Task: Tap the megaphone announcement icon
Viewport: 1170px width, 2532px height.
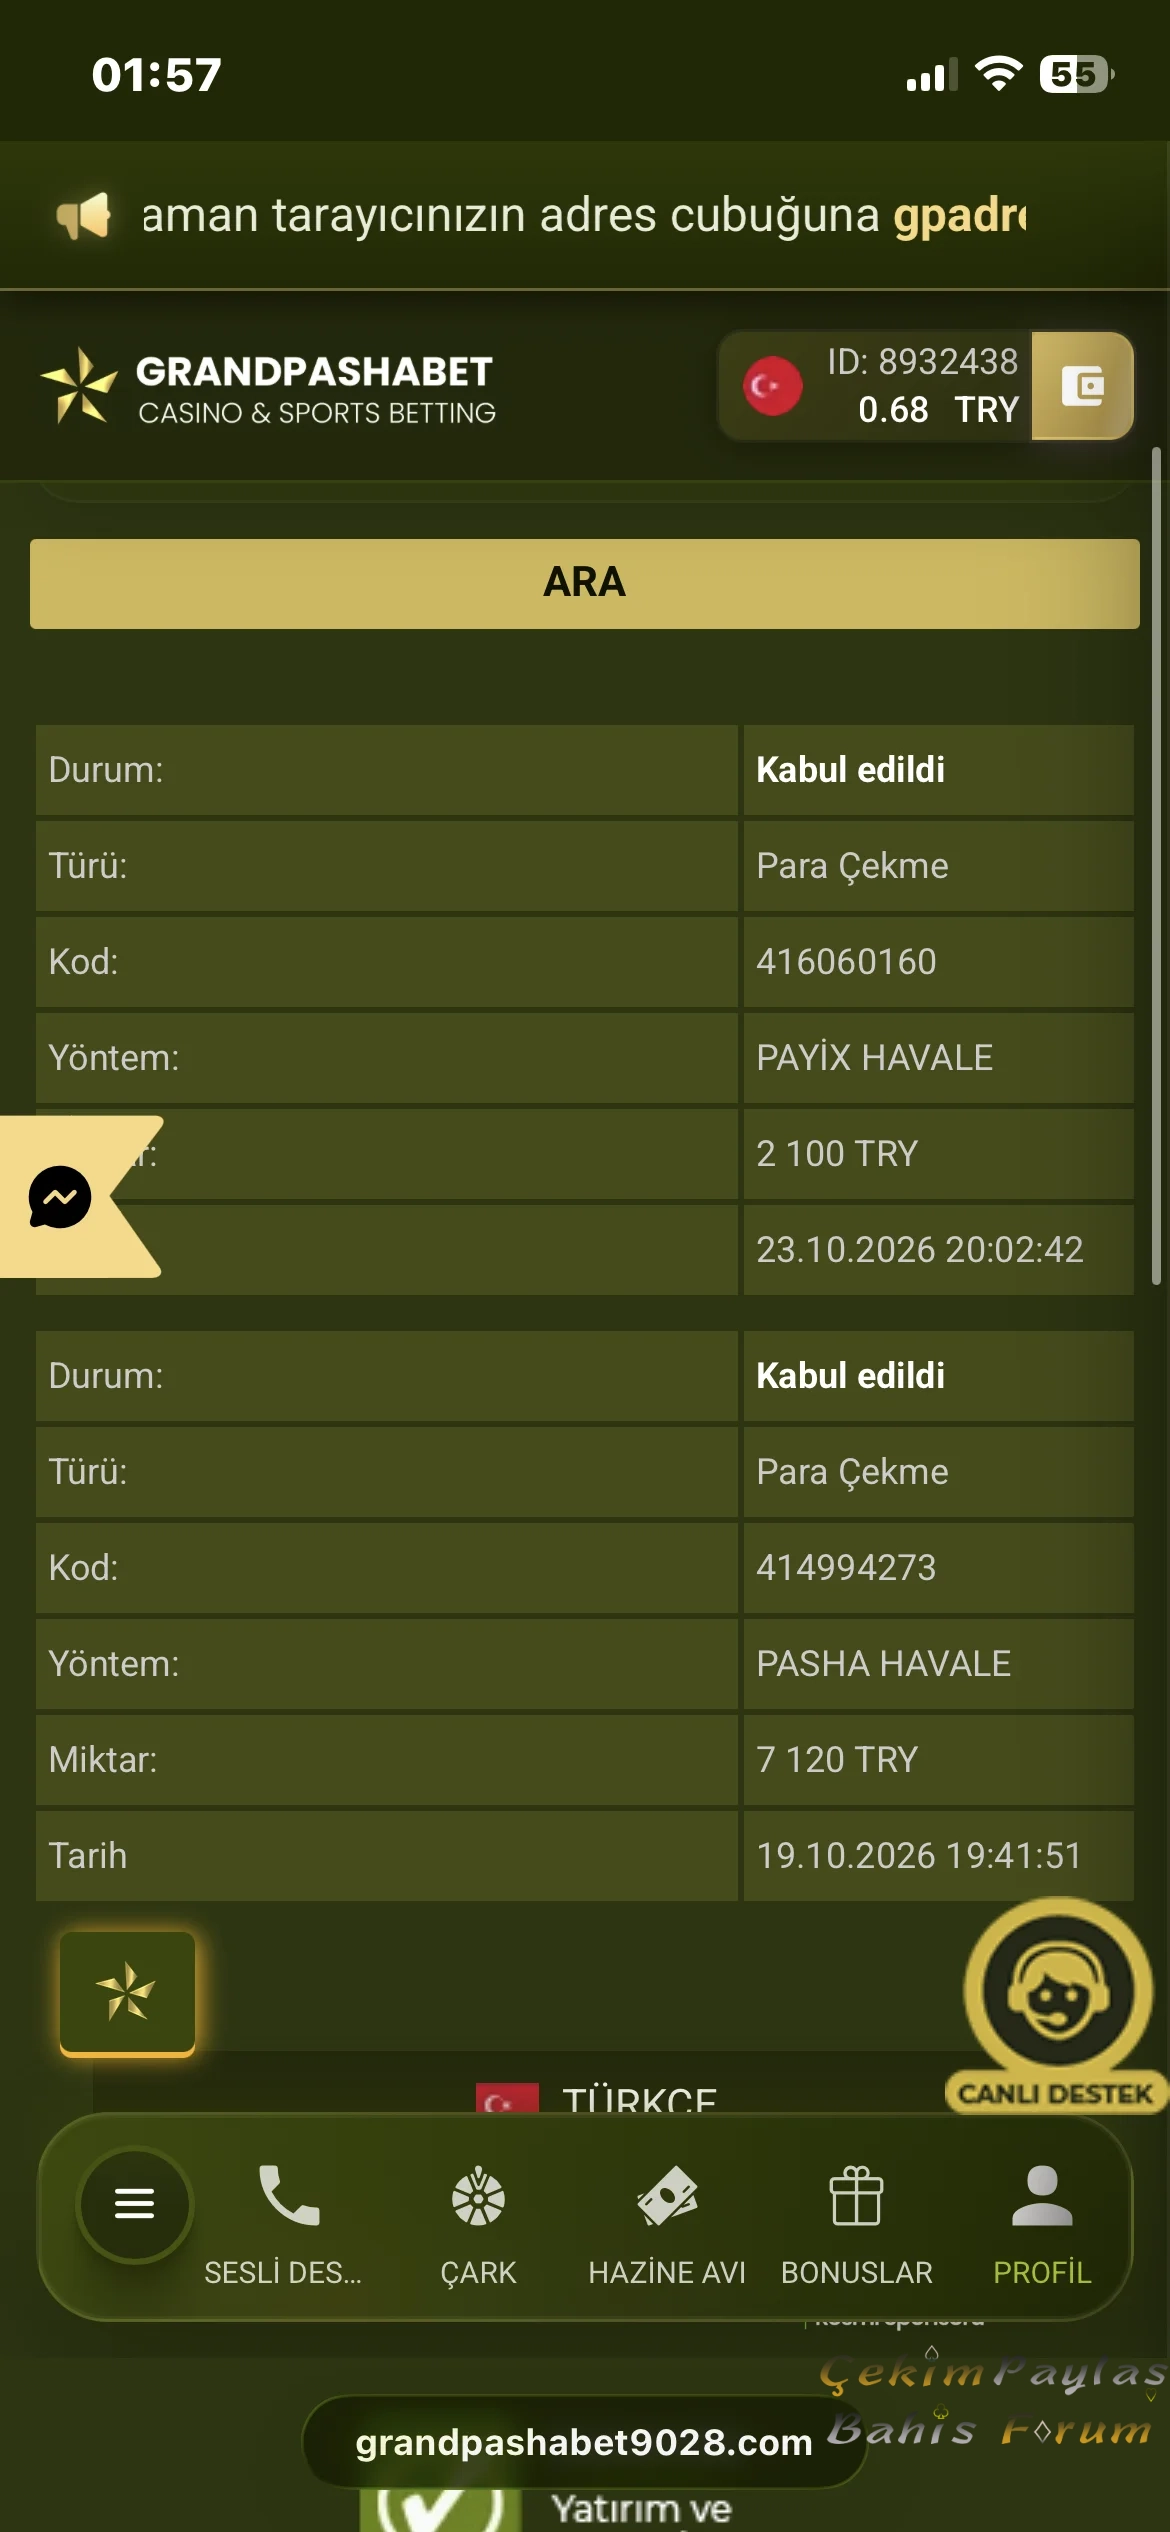Action: click(x=83, y=216)
